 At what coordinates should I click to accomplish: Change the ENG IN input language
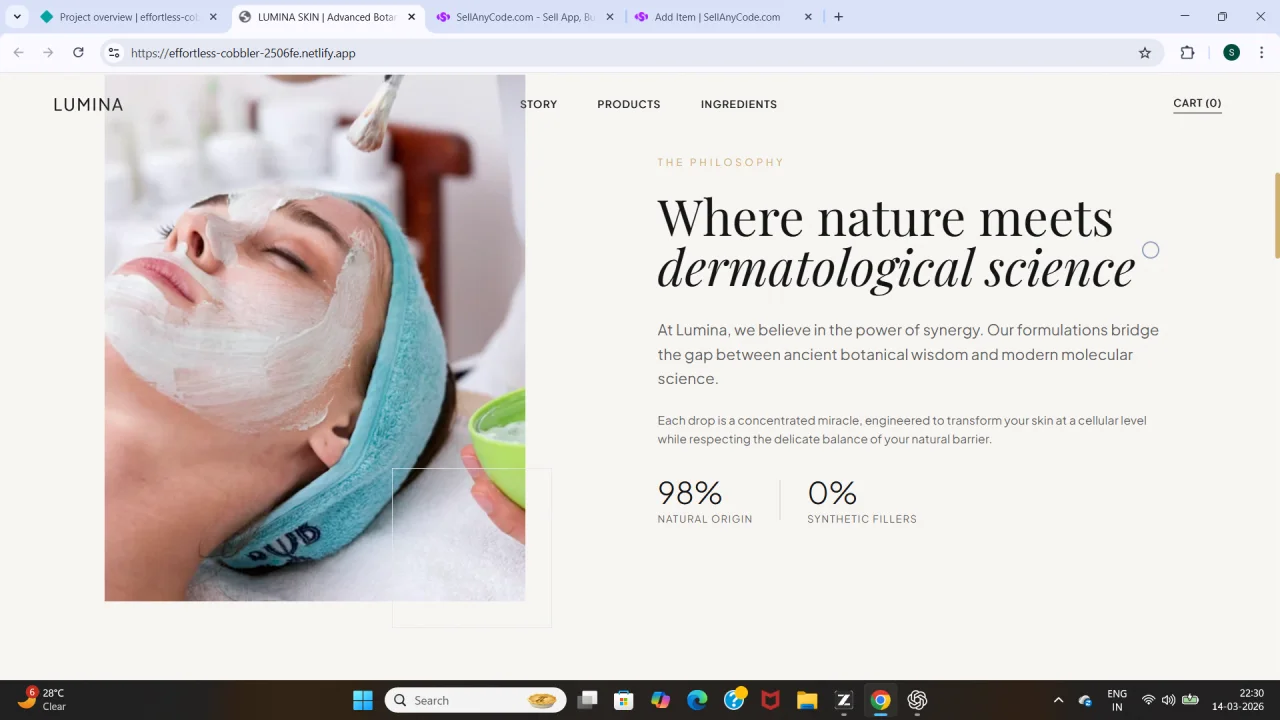pos(1117,700)
